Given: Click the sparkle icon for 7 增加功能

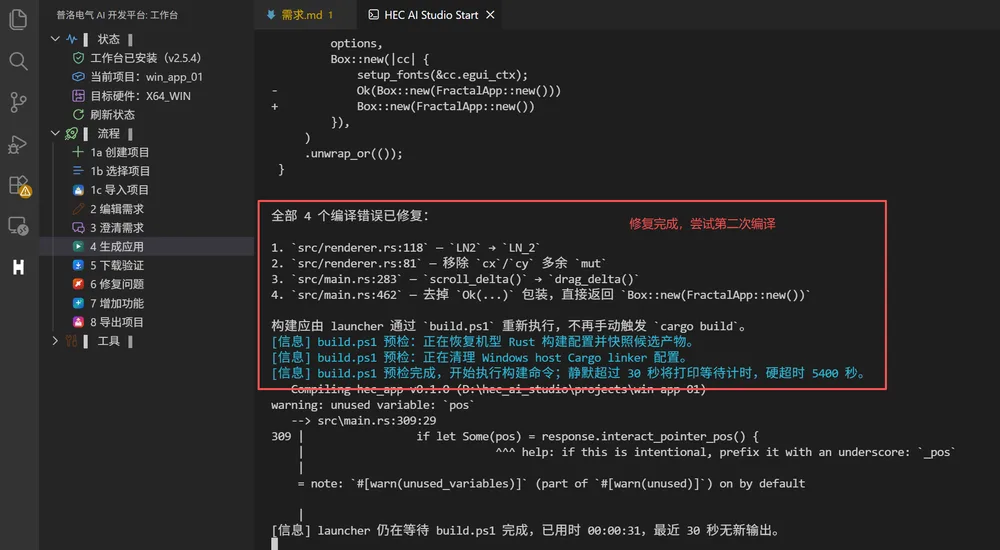Looking at the screenshot, I should tap(78, 303).
